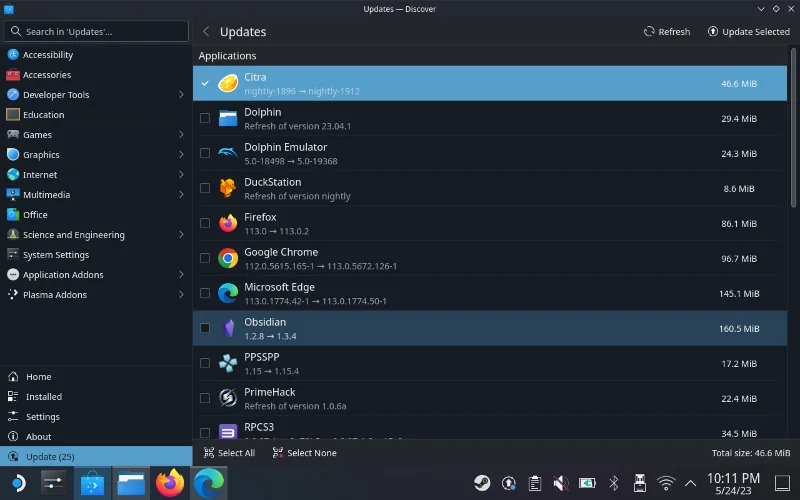
Task: Check the Obsidian update checkbox
Action: 205,328
